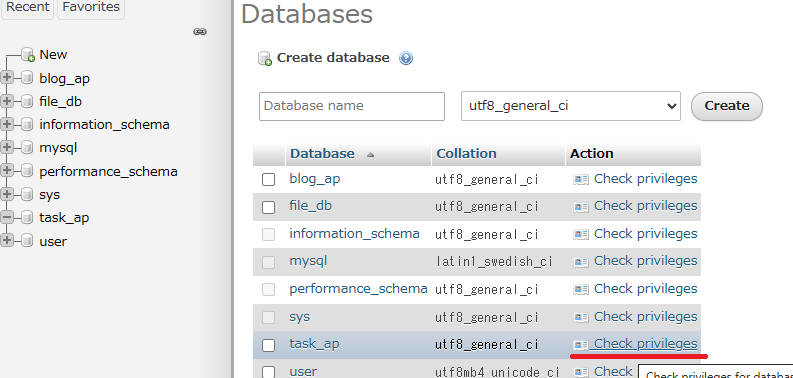The height and width of the screenshot is (378, 793).
Task: Select task_ap in the navigation tree
Action: (x=64, y=218)
